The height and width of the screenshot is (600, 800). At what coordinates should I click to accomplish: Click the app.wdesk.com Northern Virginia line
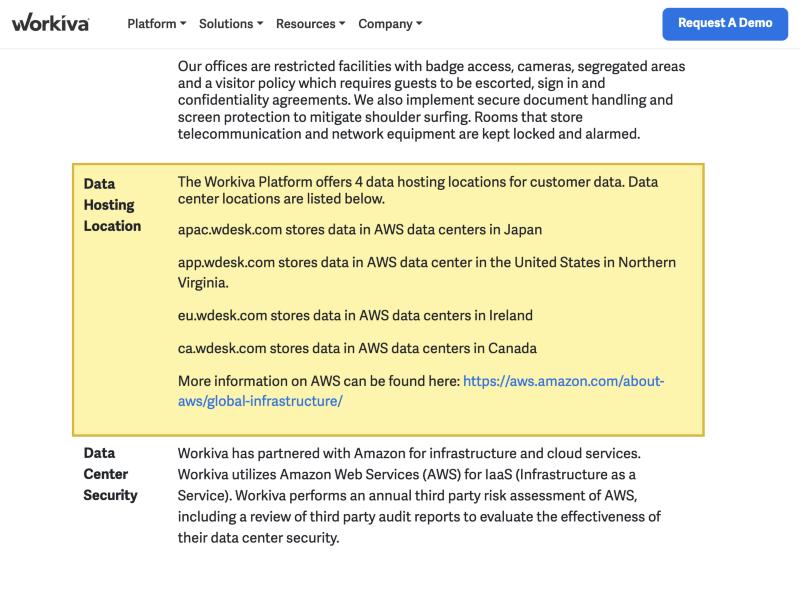[x=427, y=272]
